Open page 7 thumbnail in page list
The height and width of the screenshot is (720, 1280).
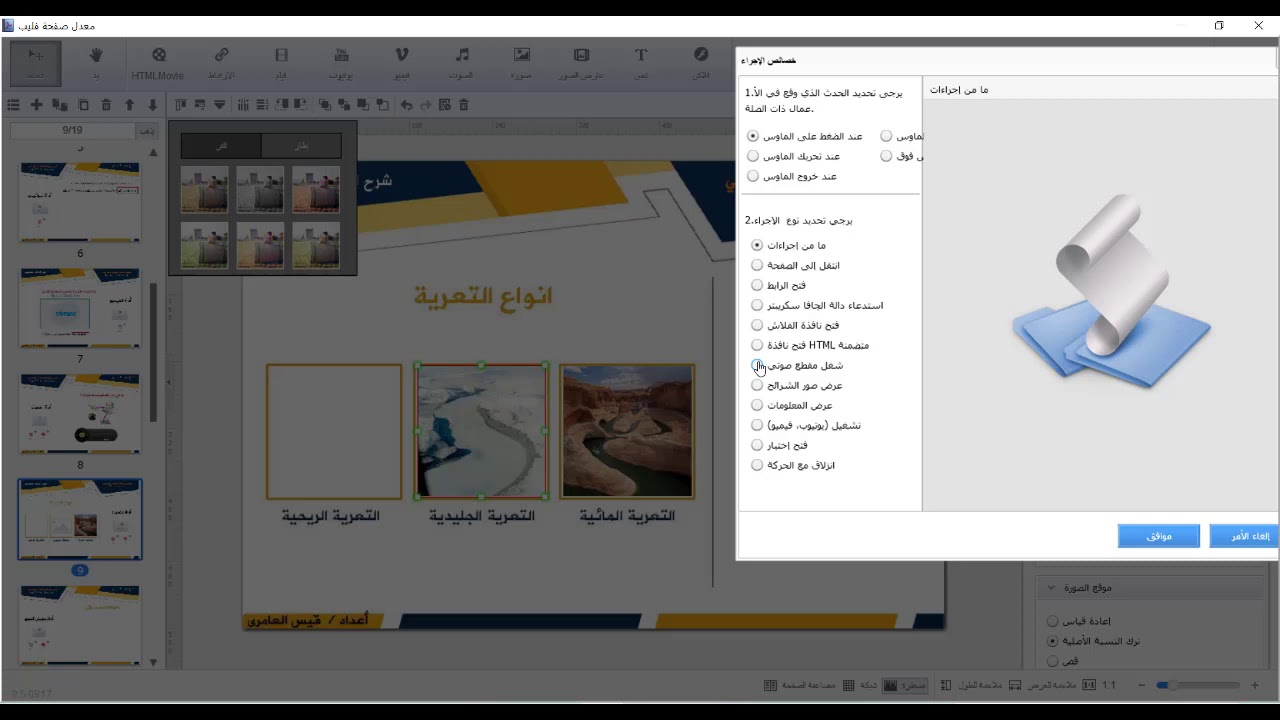point(80,308)
